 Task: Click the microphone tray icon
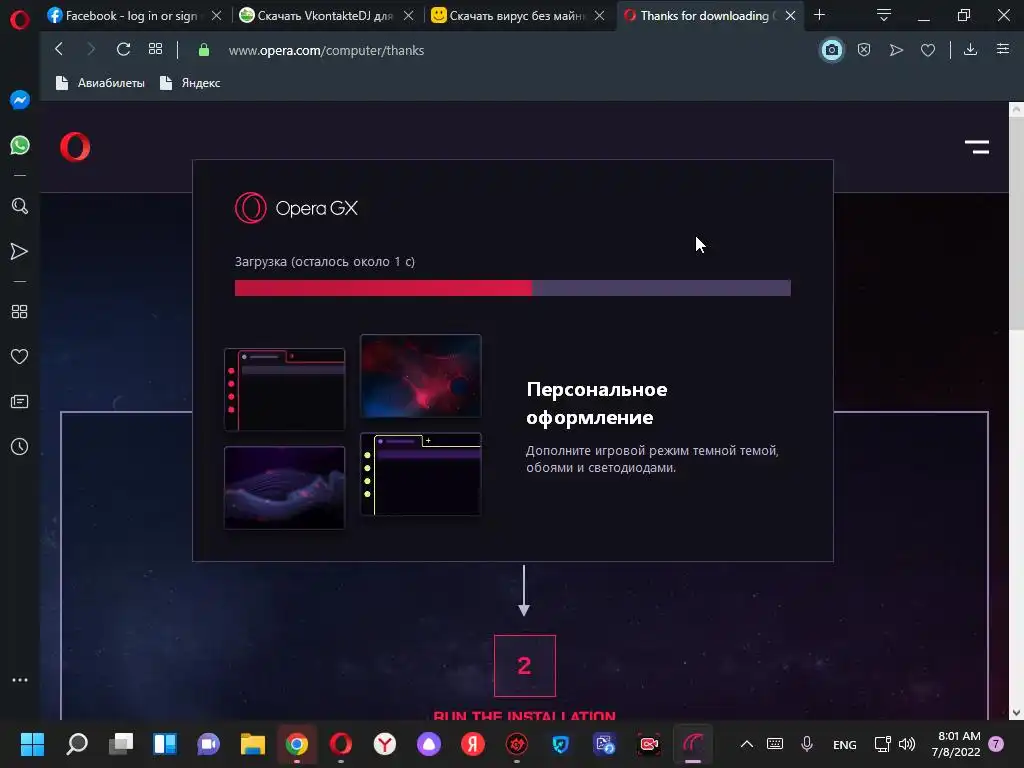tap(807, 744)
